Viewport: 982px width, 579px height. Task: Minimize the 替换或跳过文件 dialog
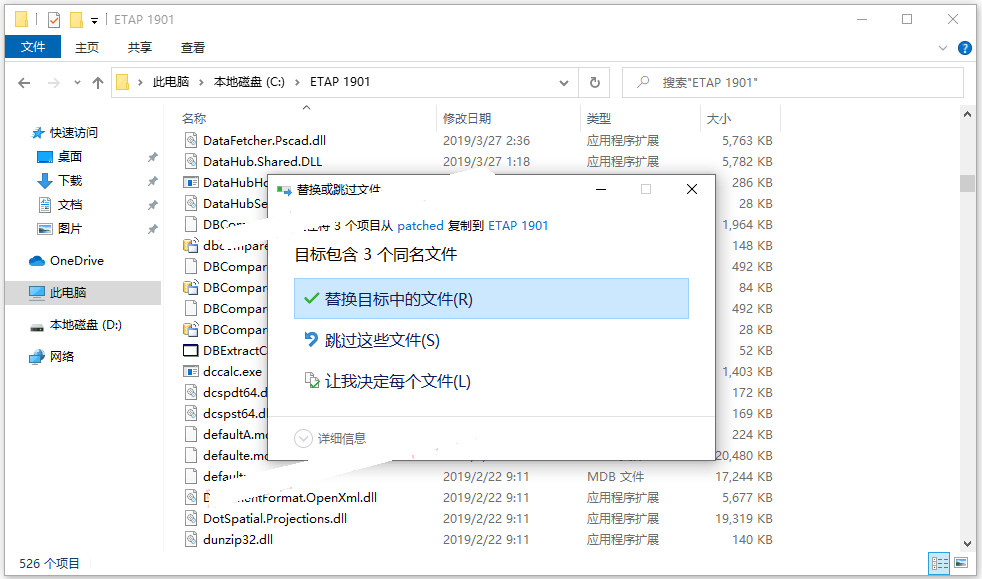coord(601,189)
